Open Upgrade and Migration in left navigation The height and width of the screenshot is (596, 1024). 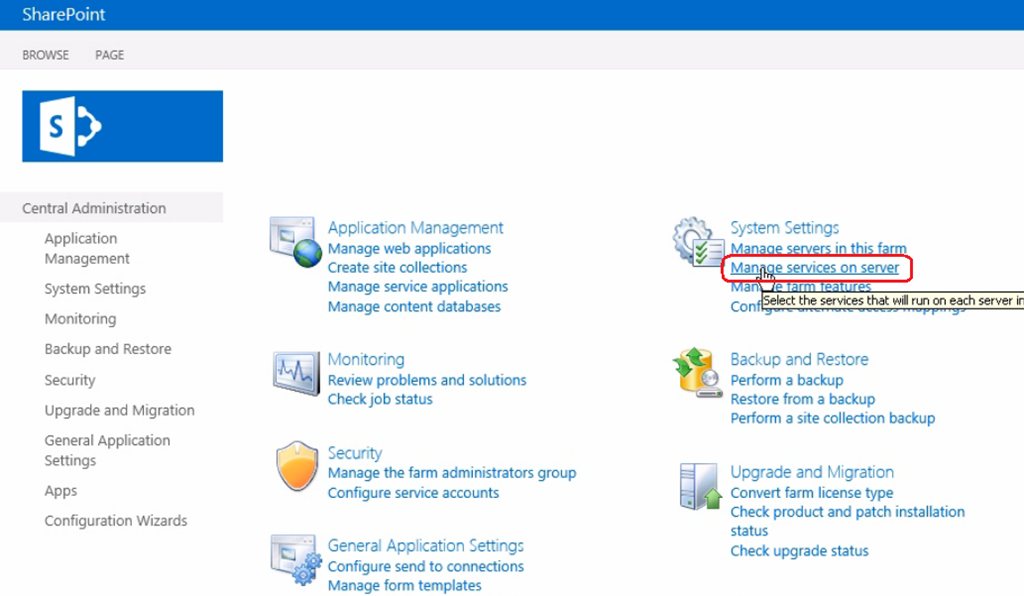click(120, 410)
